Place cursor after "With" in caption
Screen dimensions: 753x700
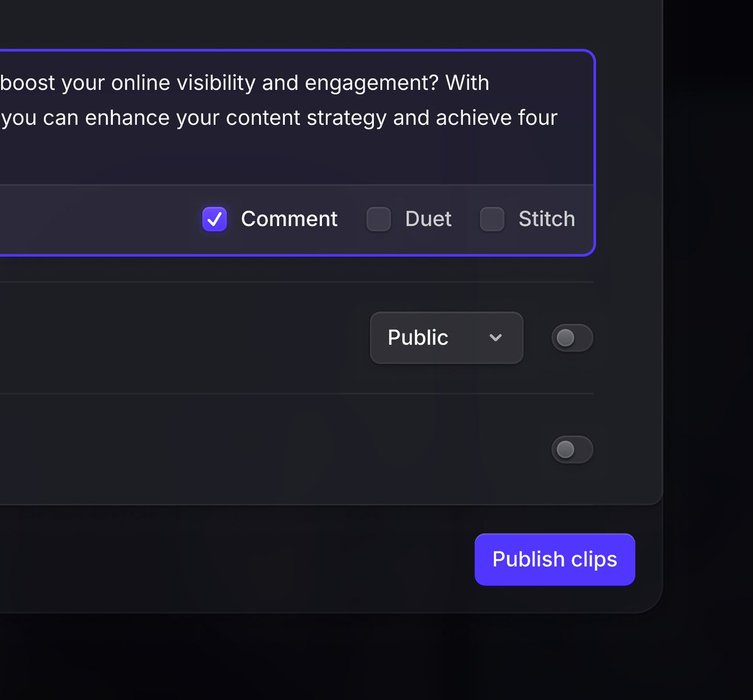point(490,82)
